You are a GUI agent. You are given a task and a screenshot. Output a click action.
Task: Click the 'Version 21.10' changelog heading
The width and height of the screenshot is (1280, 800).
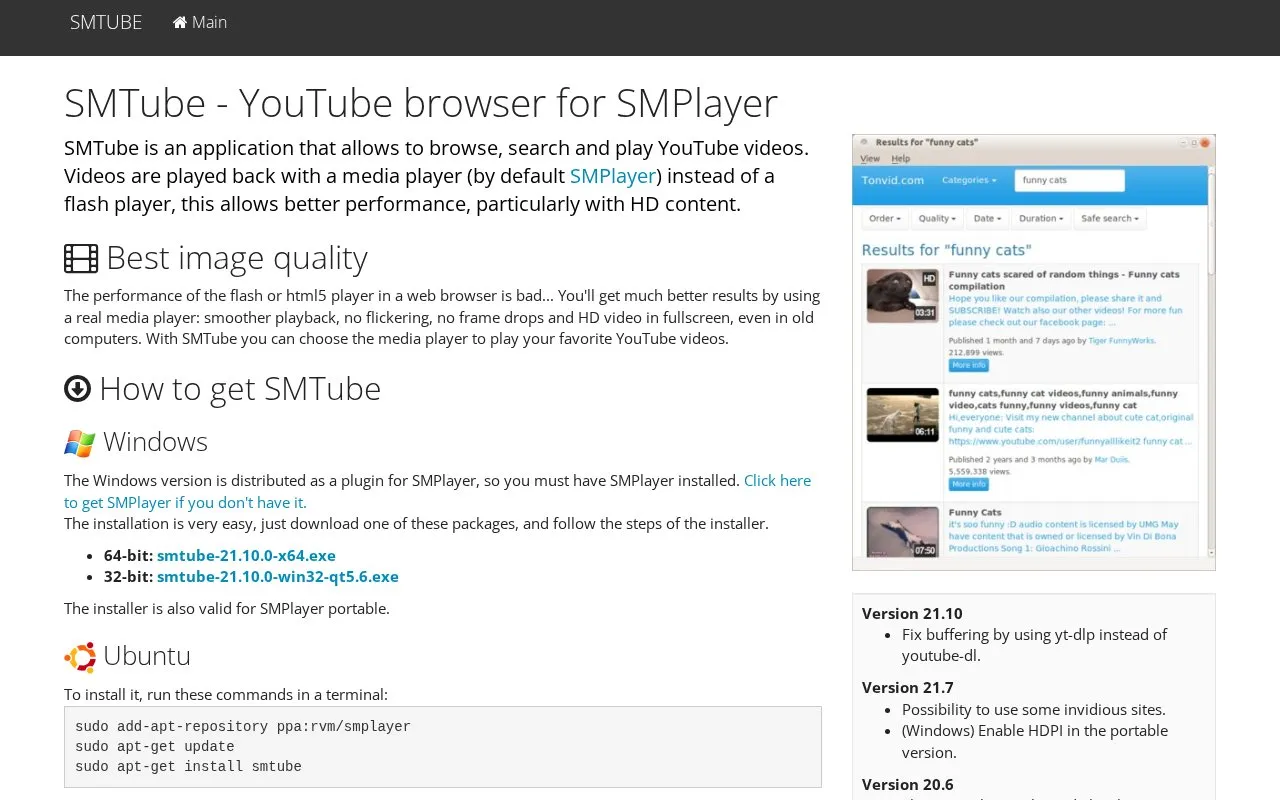click(x=912, y=613)
